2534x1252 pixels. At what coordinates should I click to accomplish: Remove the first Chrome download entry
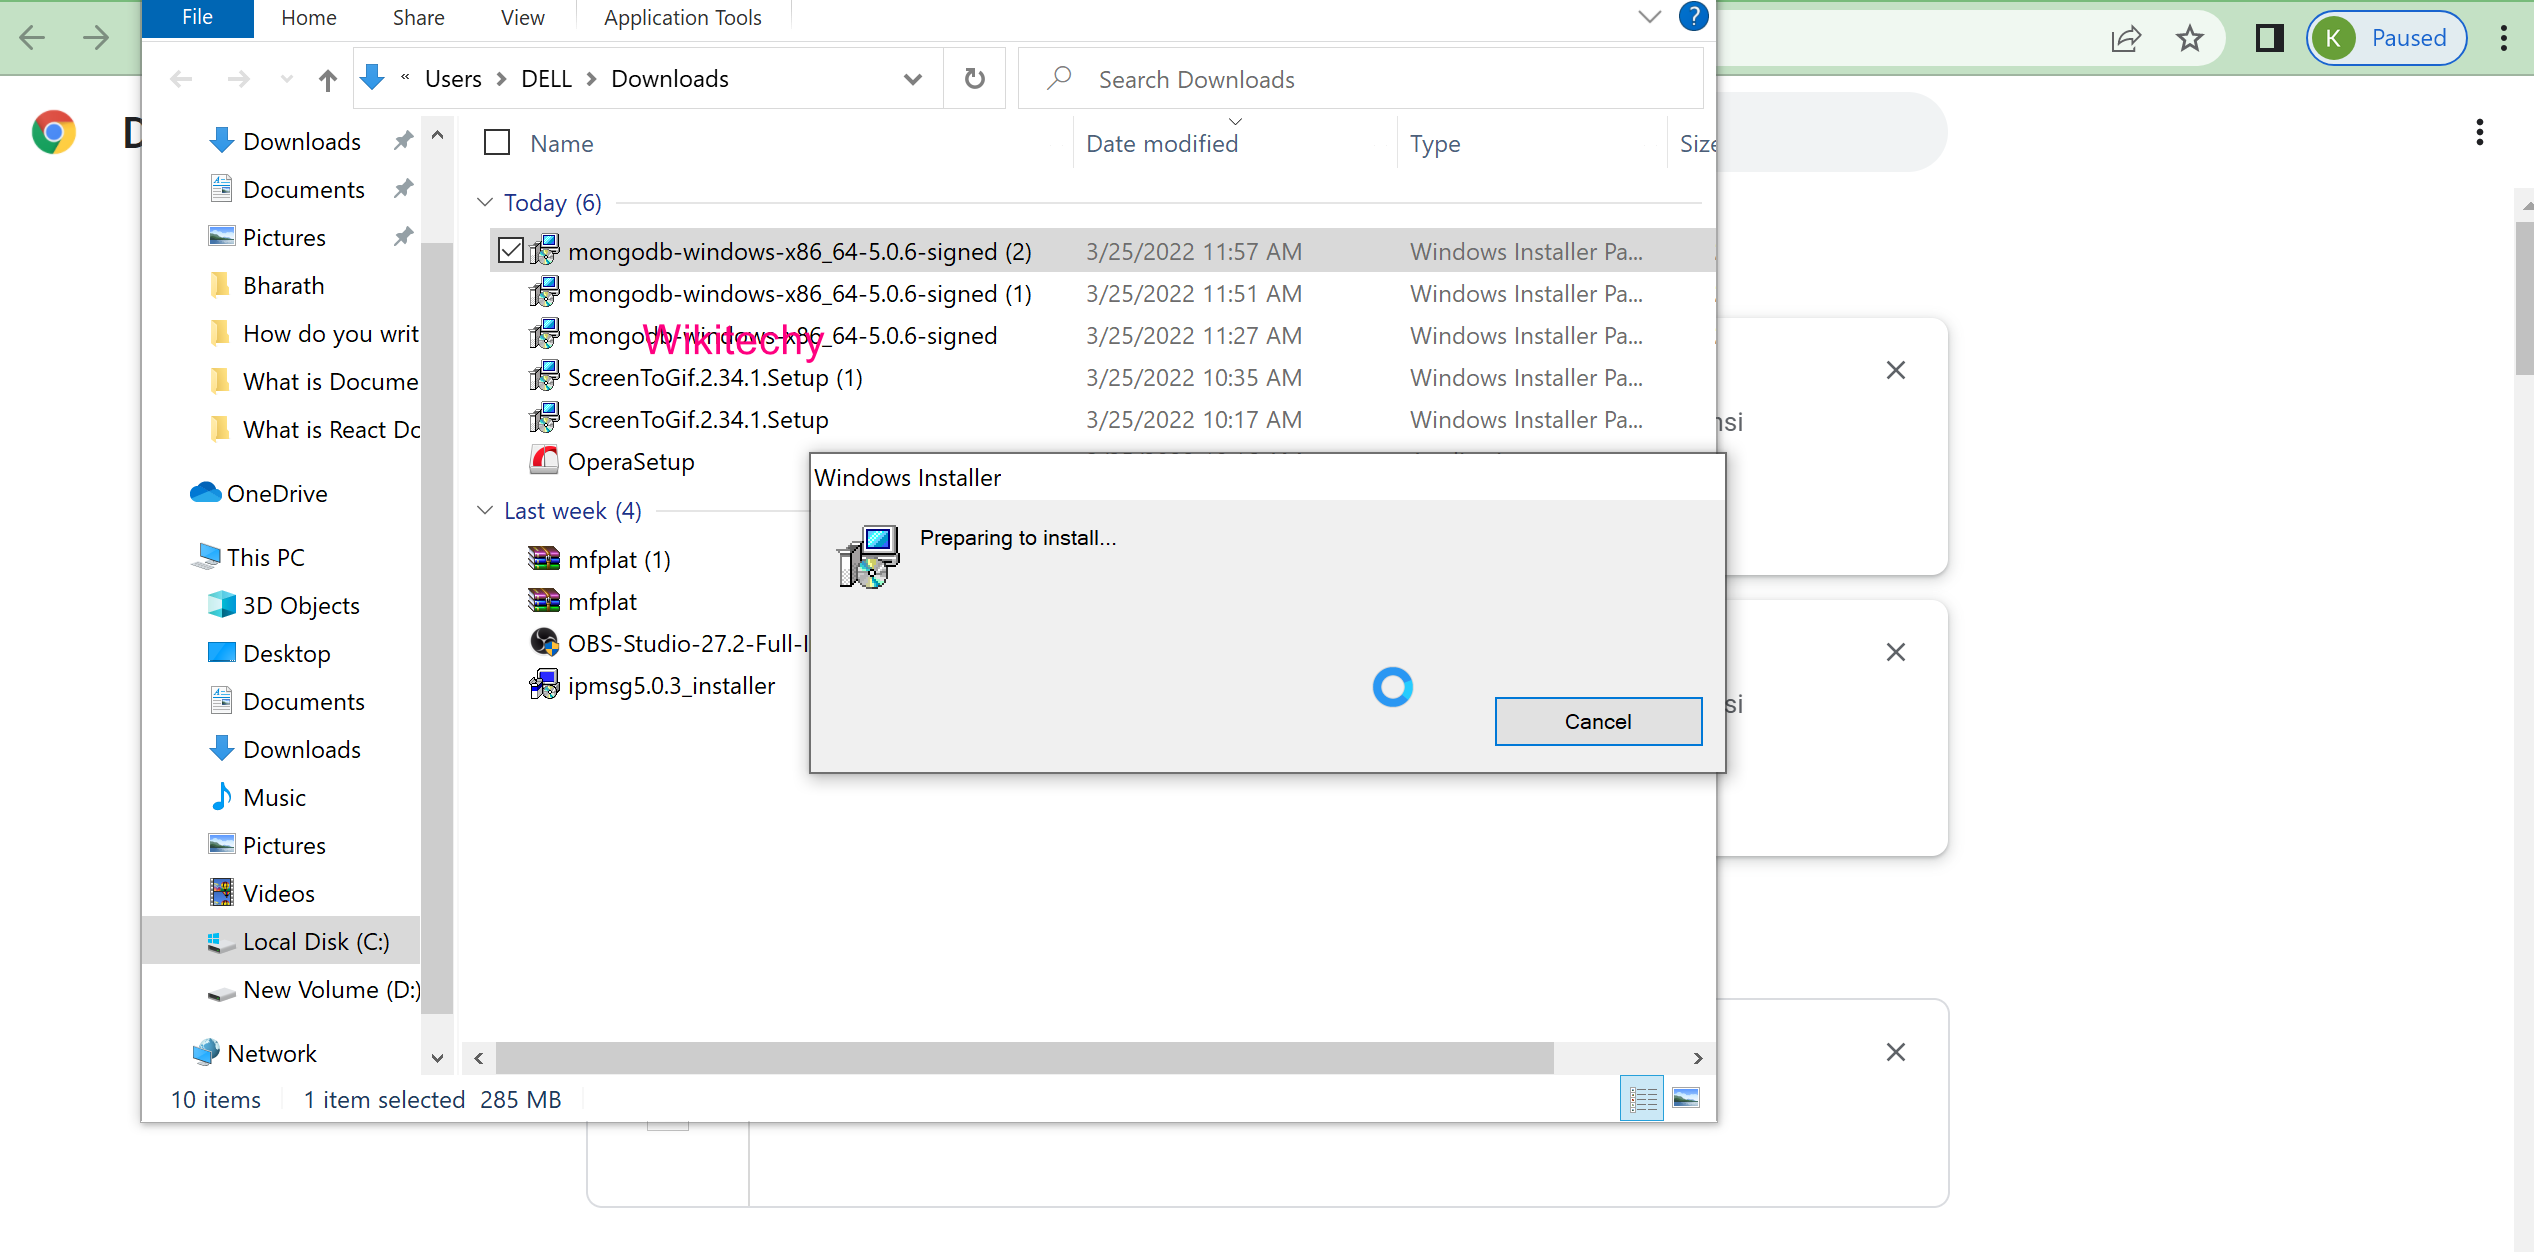tap(1895, 370)
